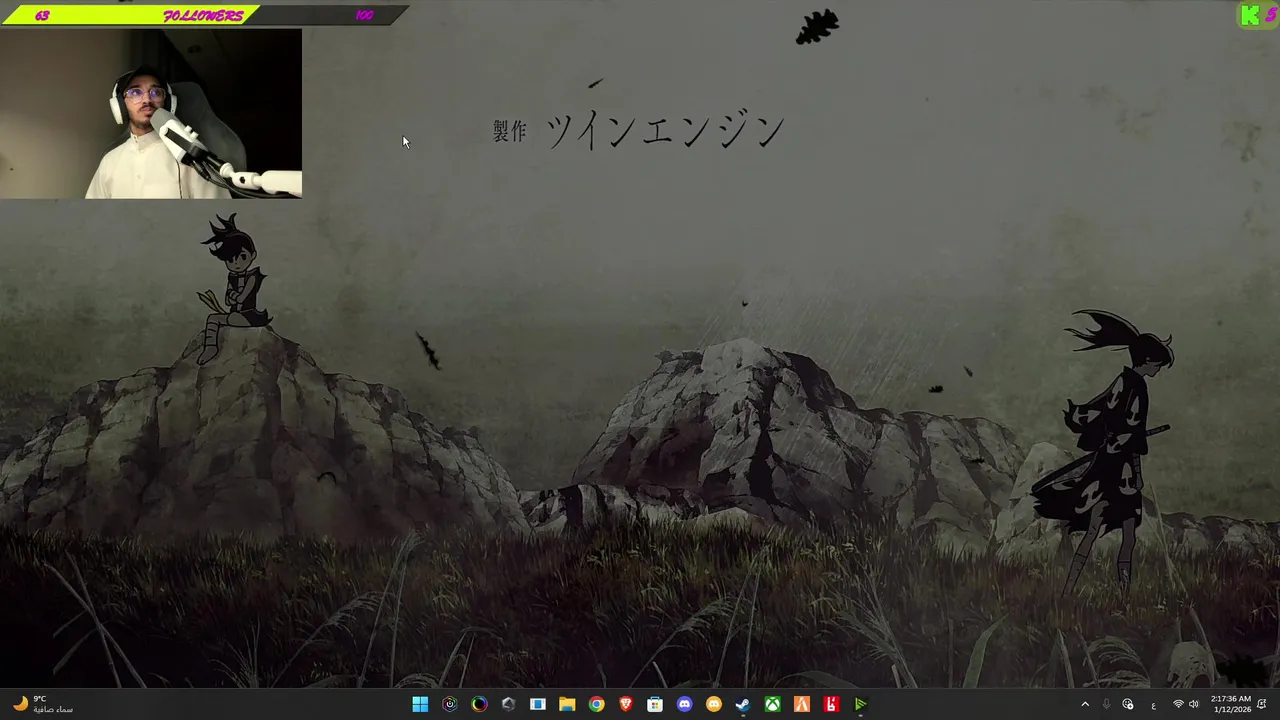Click the green Kick logo overlay
The height and width of the screenshot is (720, 1280).
1250,15
